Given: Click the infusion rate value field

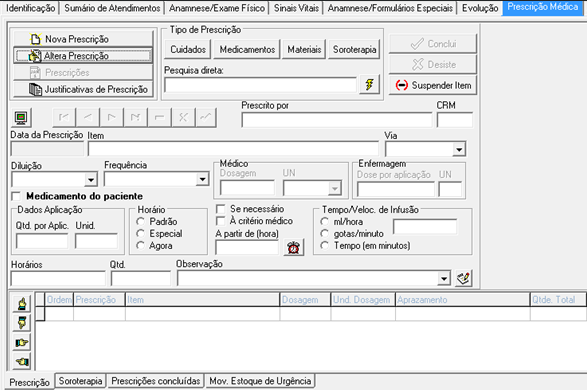Looking at the screenshot, I should pos(425,227).
